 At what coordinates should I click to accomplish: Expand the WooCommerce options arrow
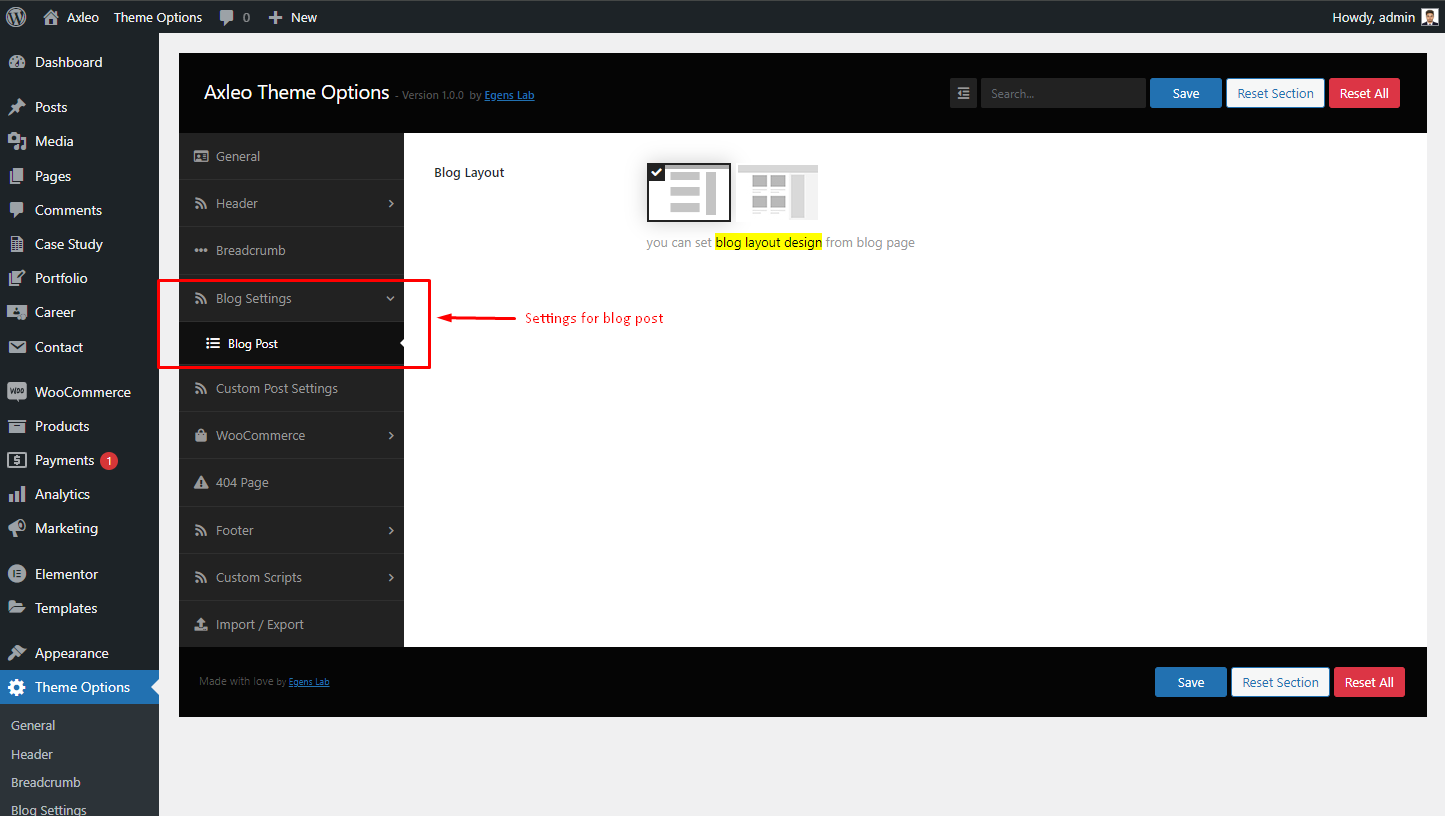point(391,435)
